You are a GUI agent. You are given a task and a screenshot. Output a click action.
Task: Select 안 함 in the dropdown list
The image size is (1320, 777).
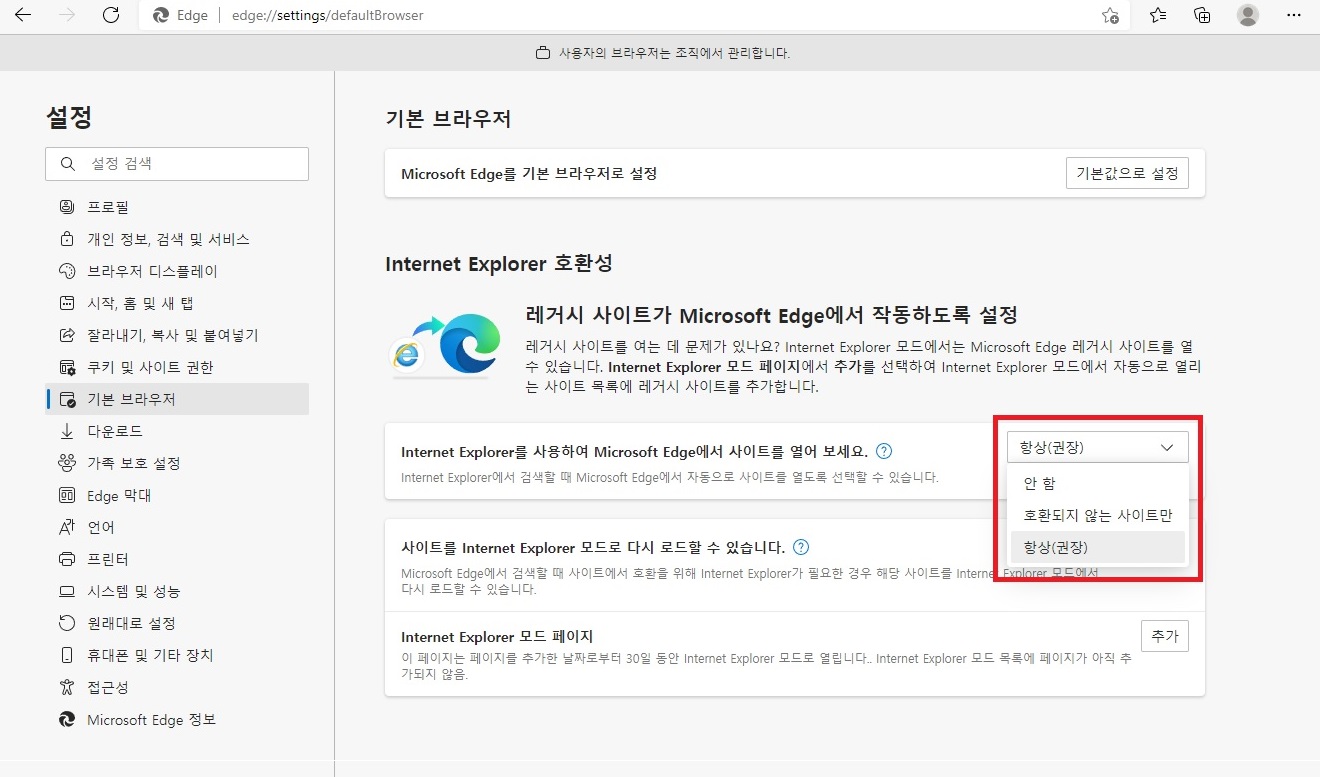point(1097,483)
